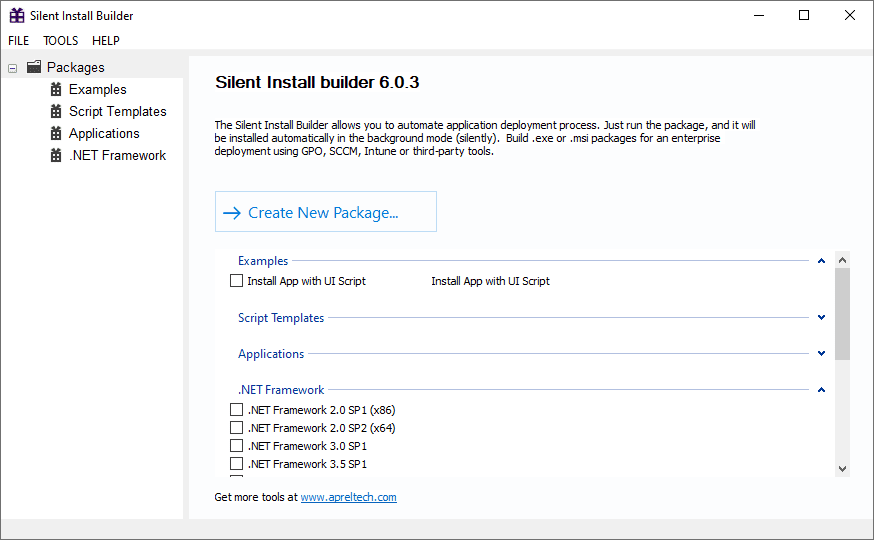Check the Install App with UI Script box

[237, 281]
